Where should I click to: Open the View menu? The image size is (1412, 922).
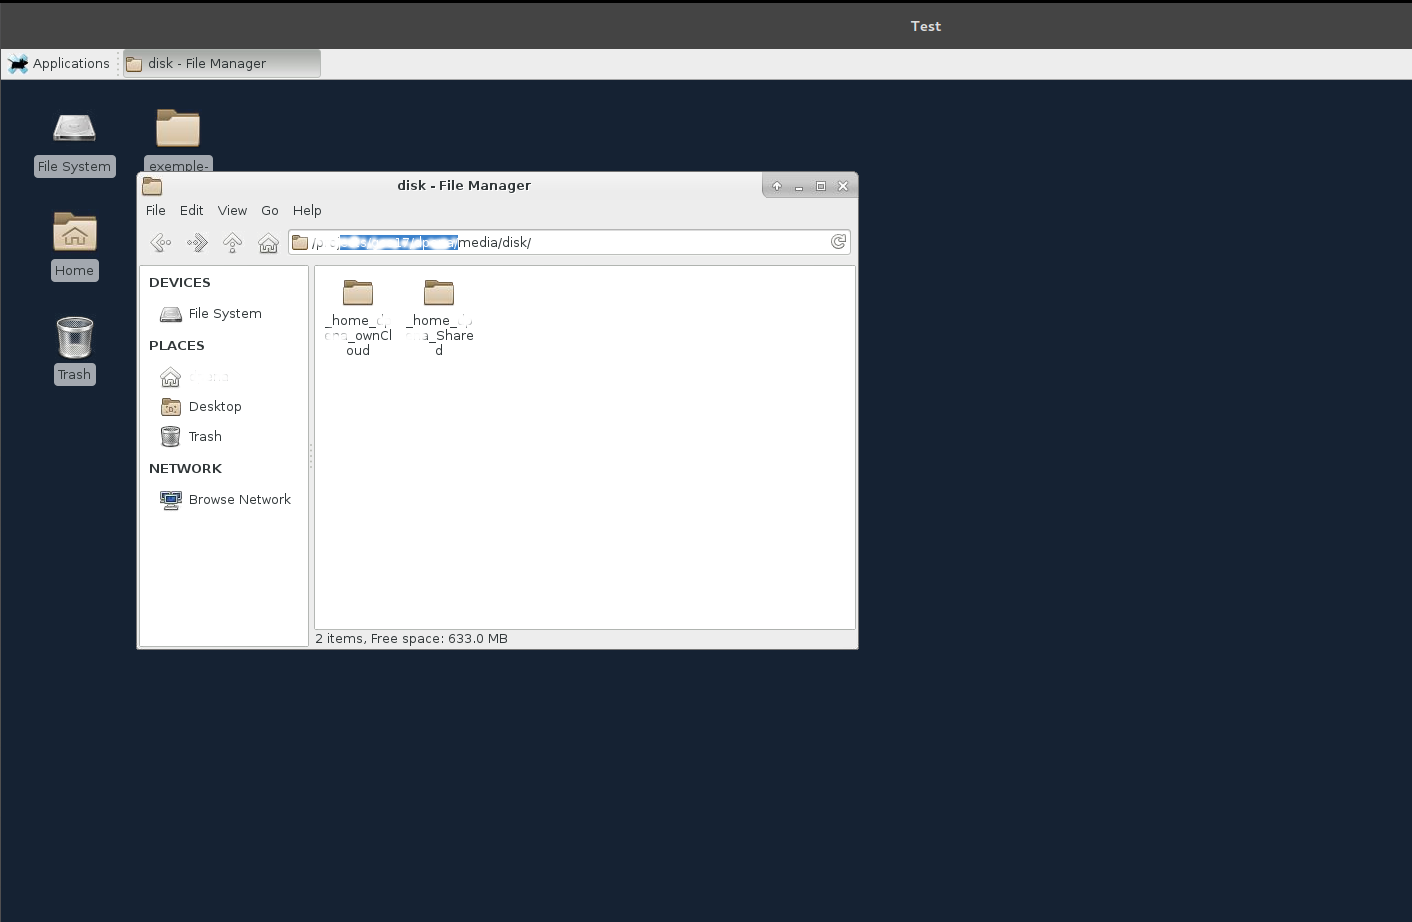232,210
